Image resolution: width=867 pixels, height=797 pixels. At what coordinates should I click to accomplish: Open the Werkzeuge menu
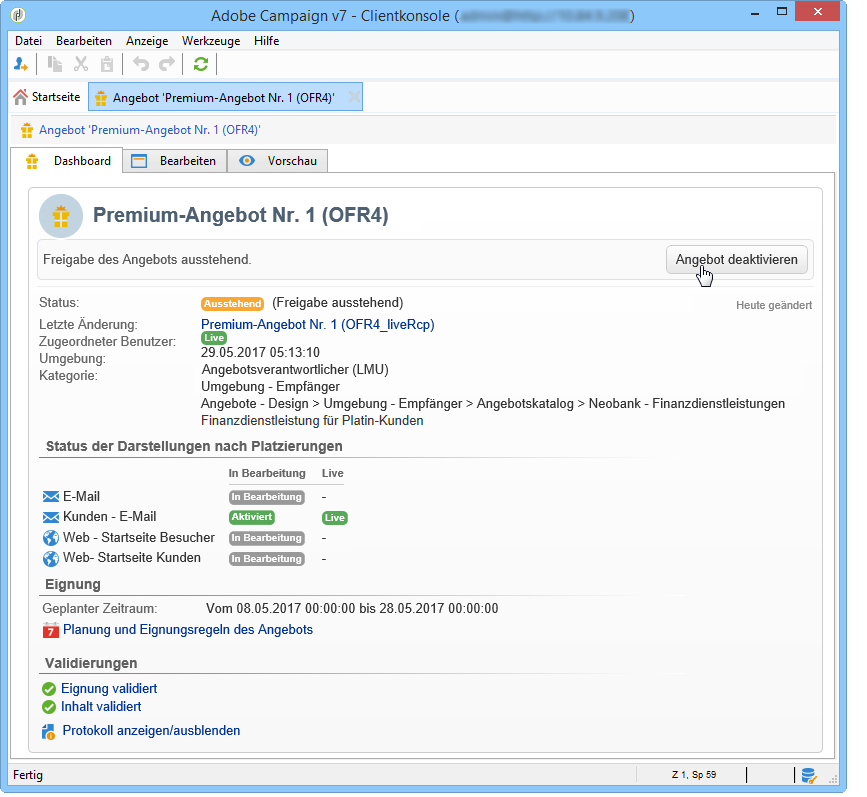(211, 41)
